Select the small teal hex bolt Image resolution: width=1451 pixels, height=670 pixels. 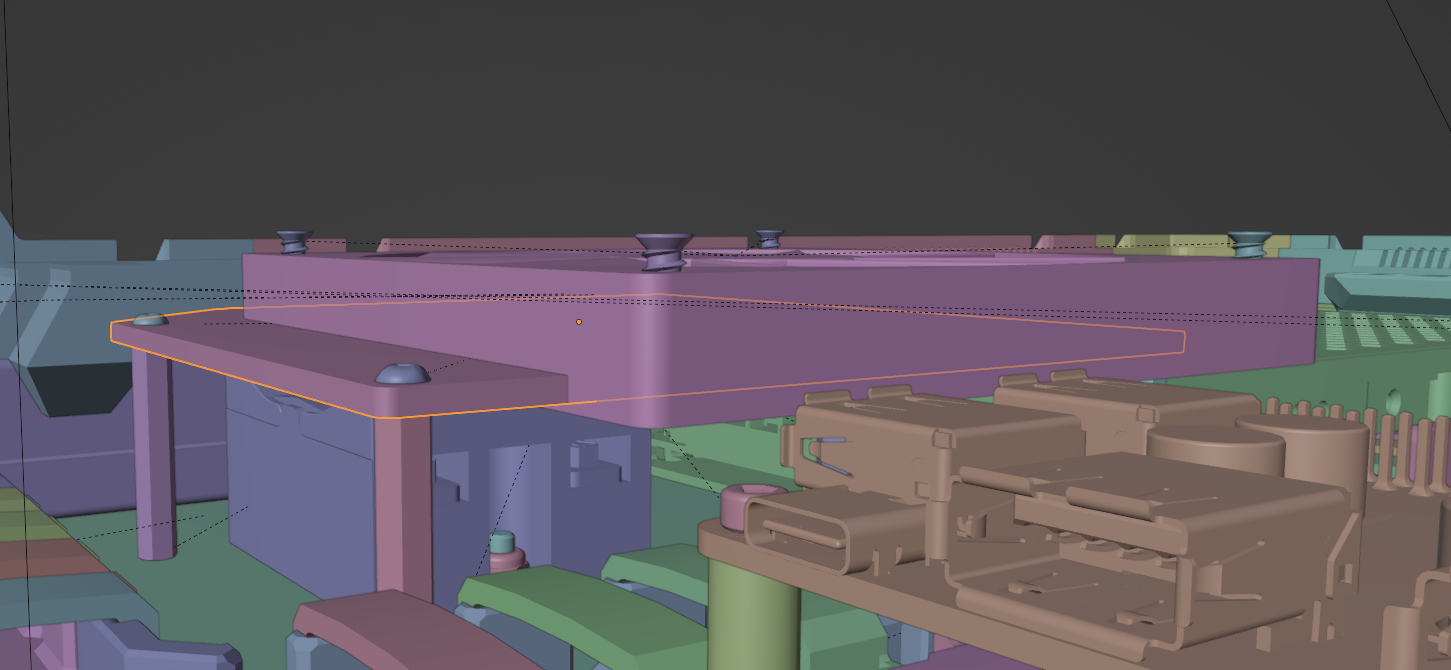click(503, 542)
